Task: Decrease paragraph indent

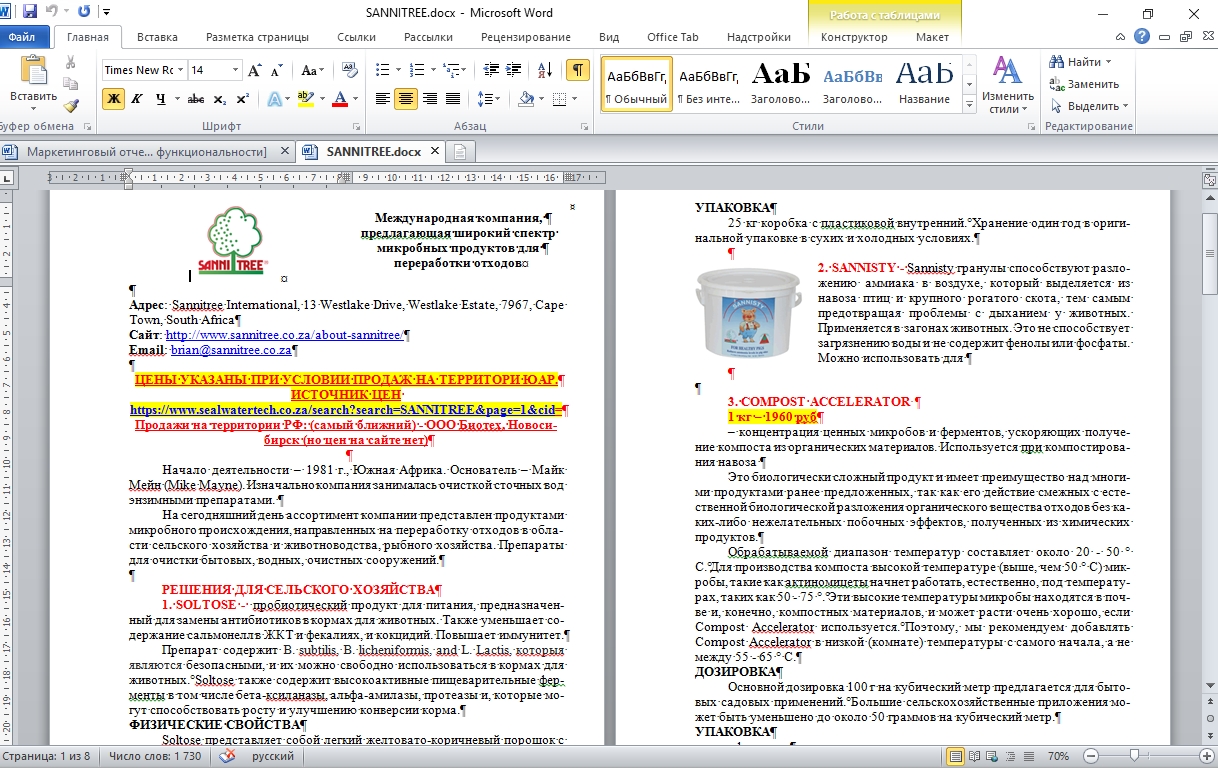Action: [x=490, y=70]
